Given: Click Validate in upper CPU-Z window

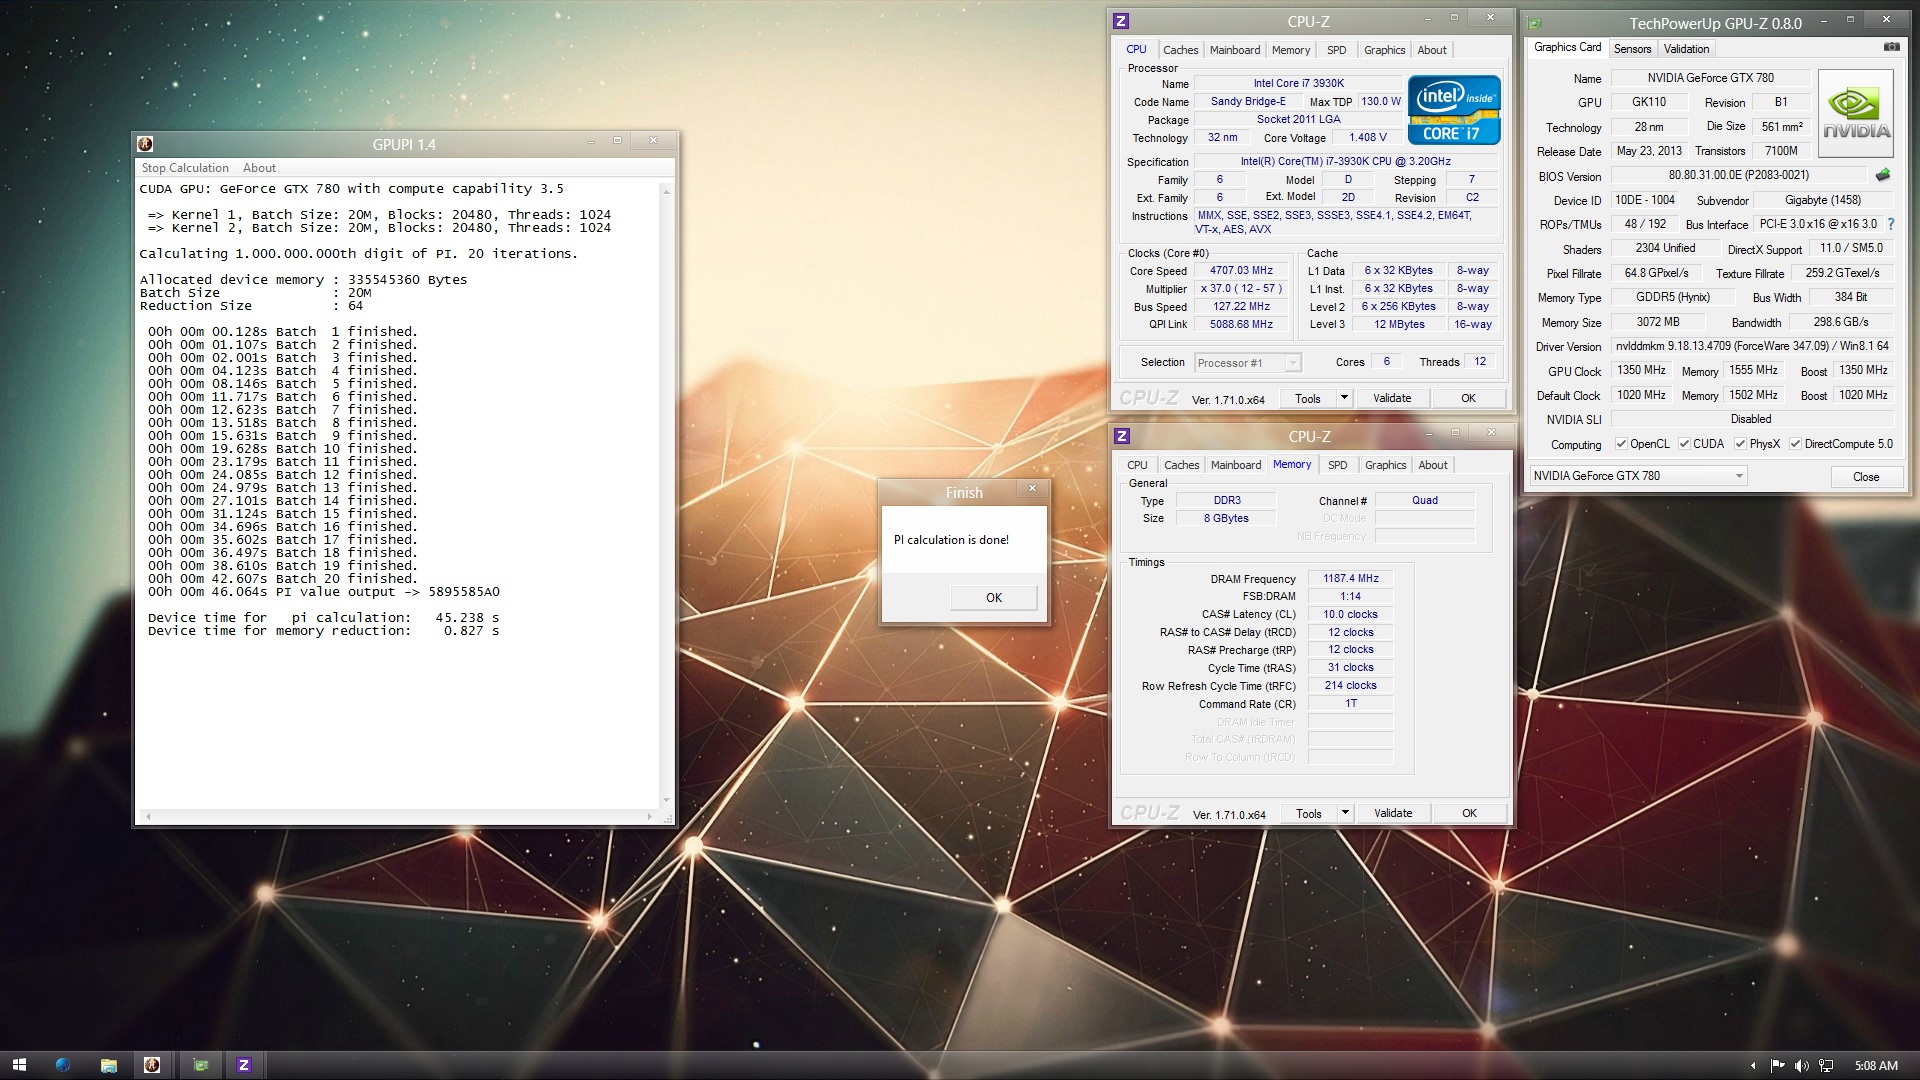Looking at the screenshot, I should (x=1391, y=398).
